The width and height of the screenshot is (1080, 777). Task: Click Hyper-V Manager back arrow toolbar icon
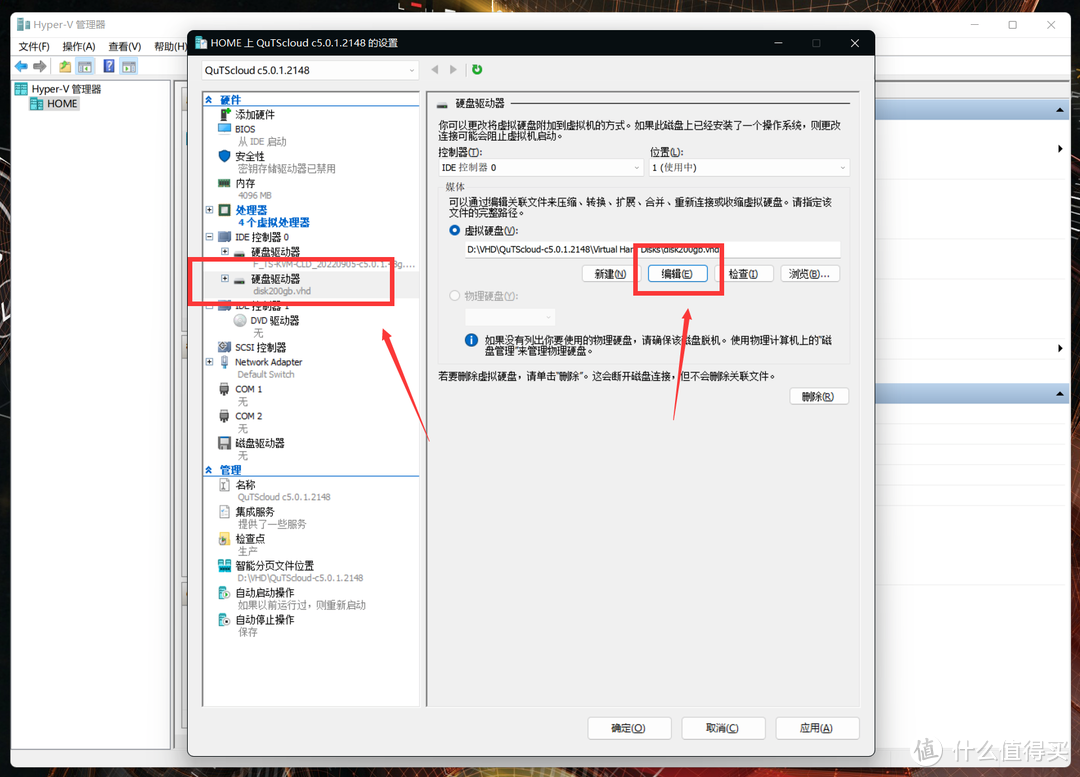[21, 66]
